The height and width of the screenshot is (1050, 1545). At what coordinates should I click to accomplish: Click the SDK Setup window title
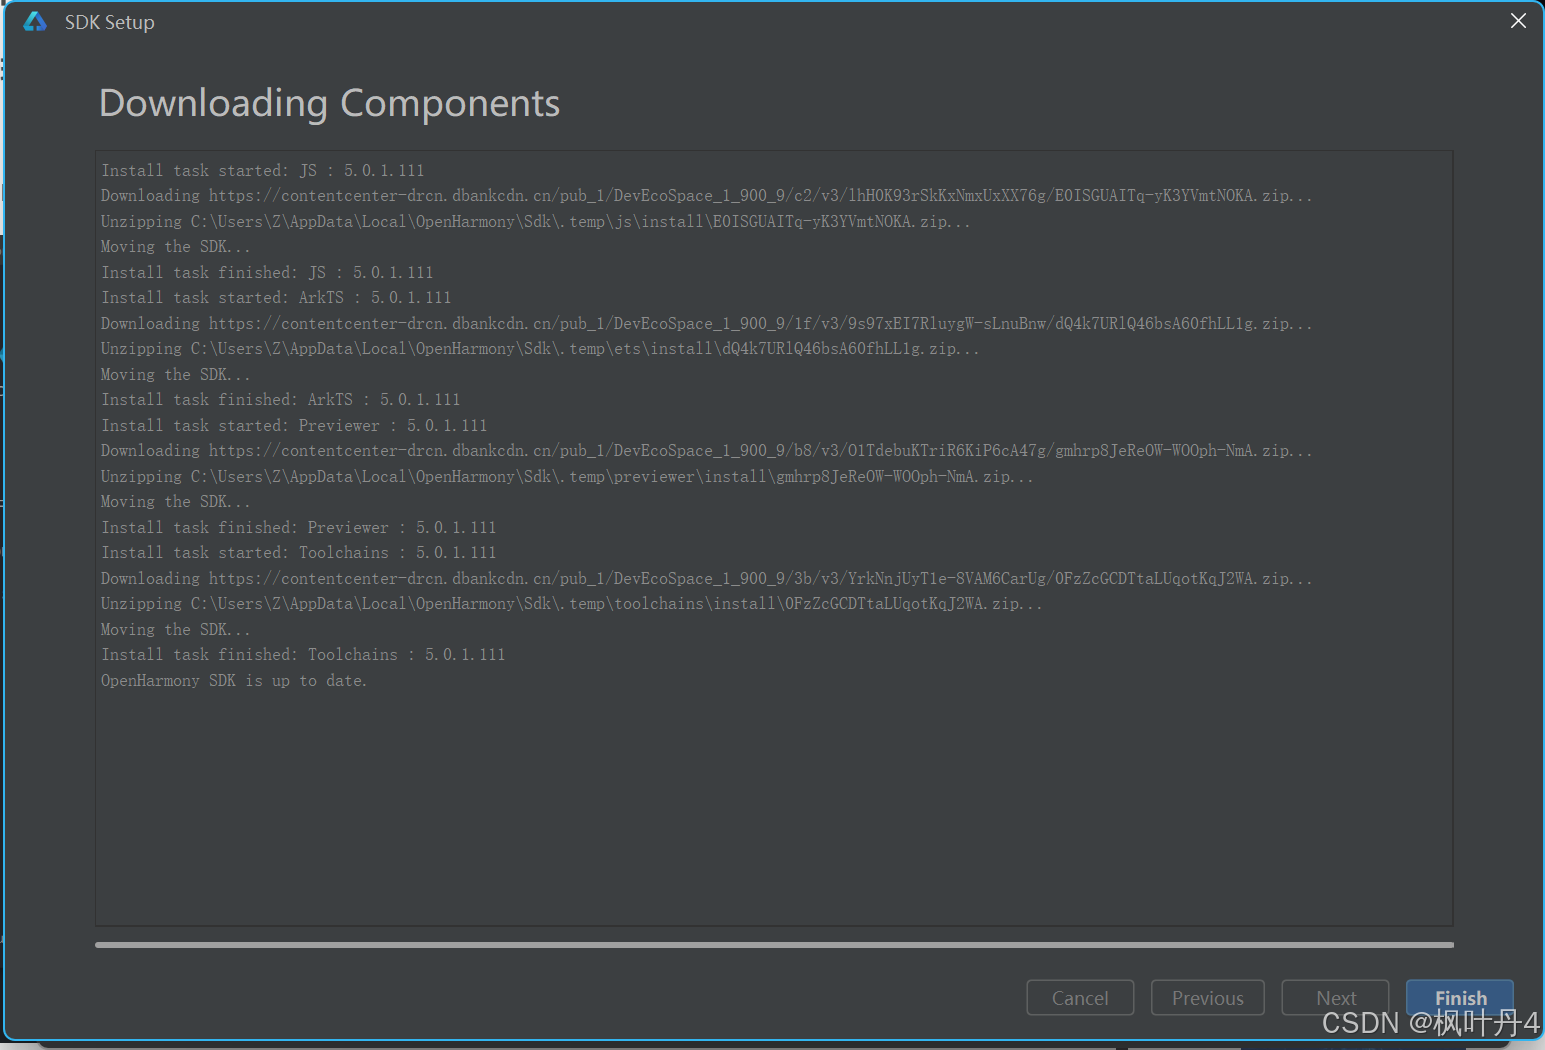pos(110,22)
